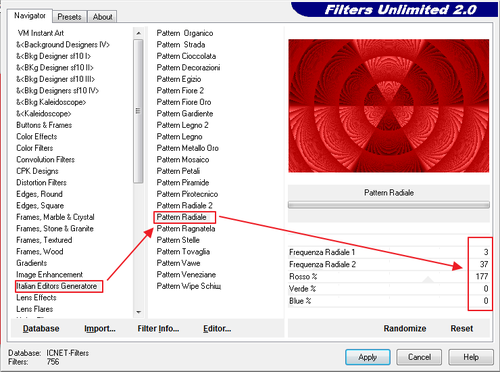Choose Pattern Radiale filter

[182, 217]
